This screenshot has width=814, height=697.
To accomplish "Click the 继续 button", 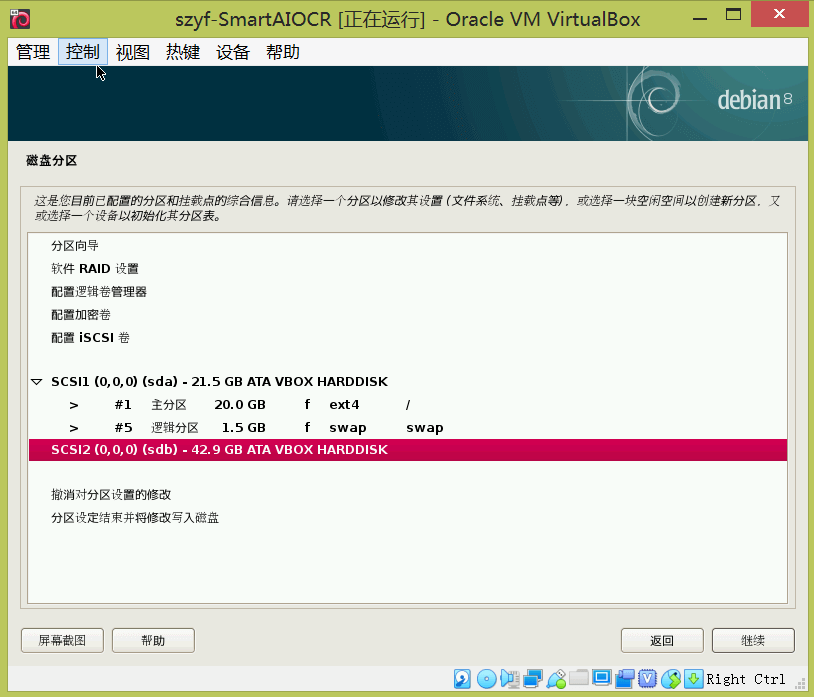I will 753,640.
